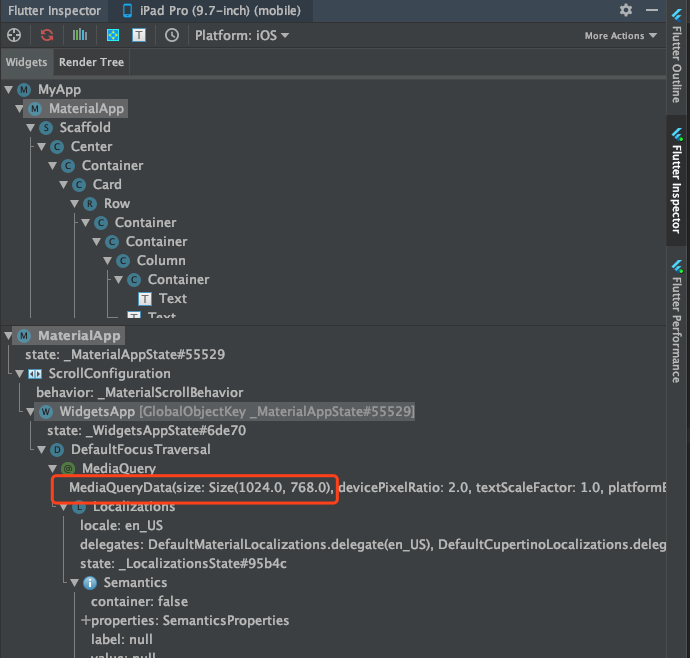Click the MyApp M icon

[24, 90]
